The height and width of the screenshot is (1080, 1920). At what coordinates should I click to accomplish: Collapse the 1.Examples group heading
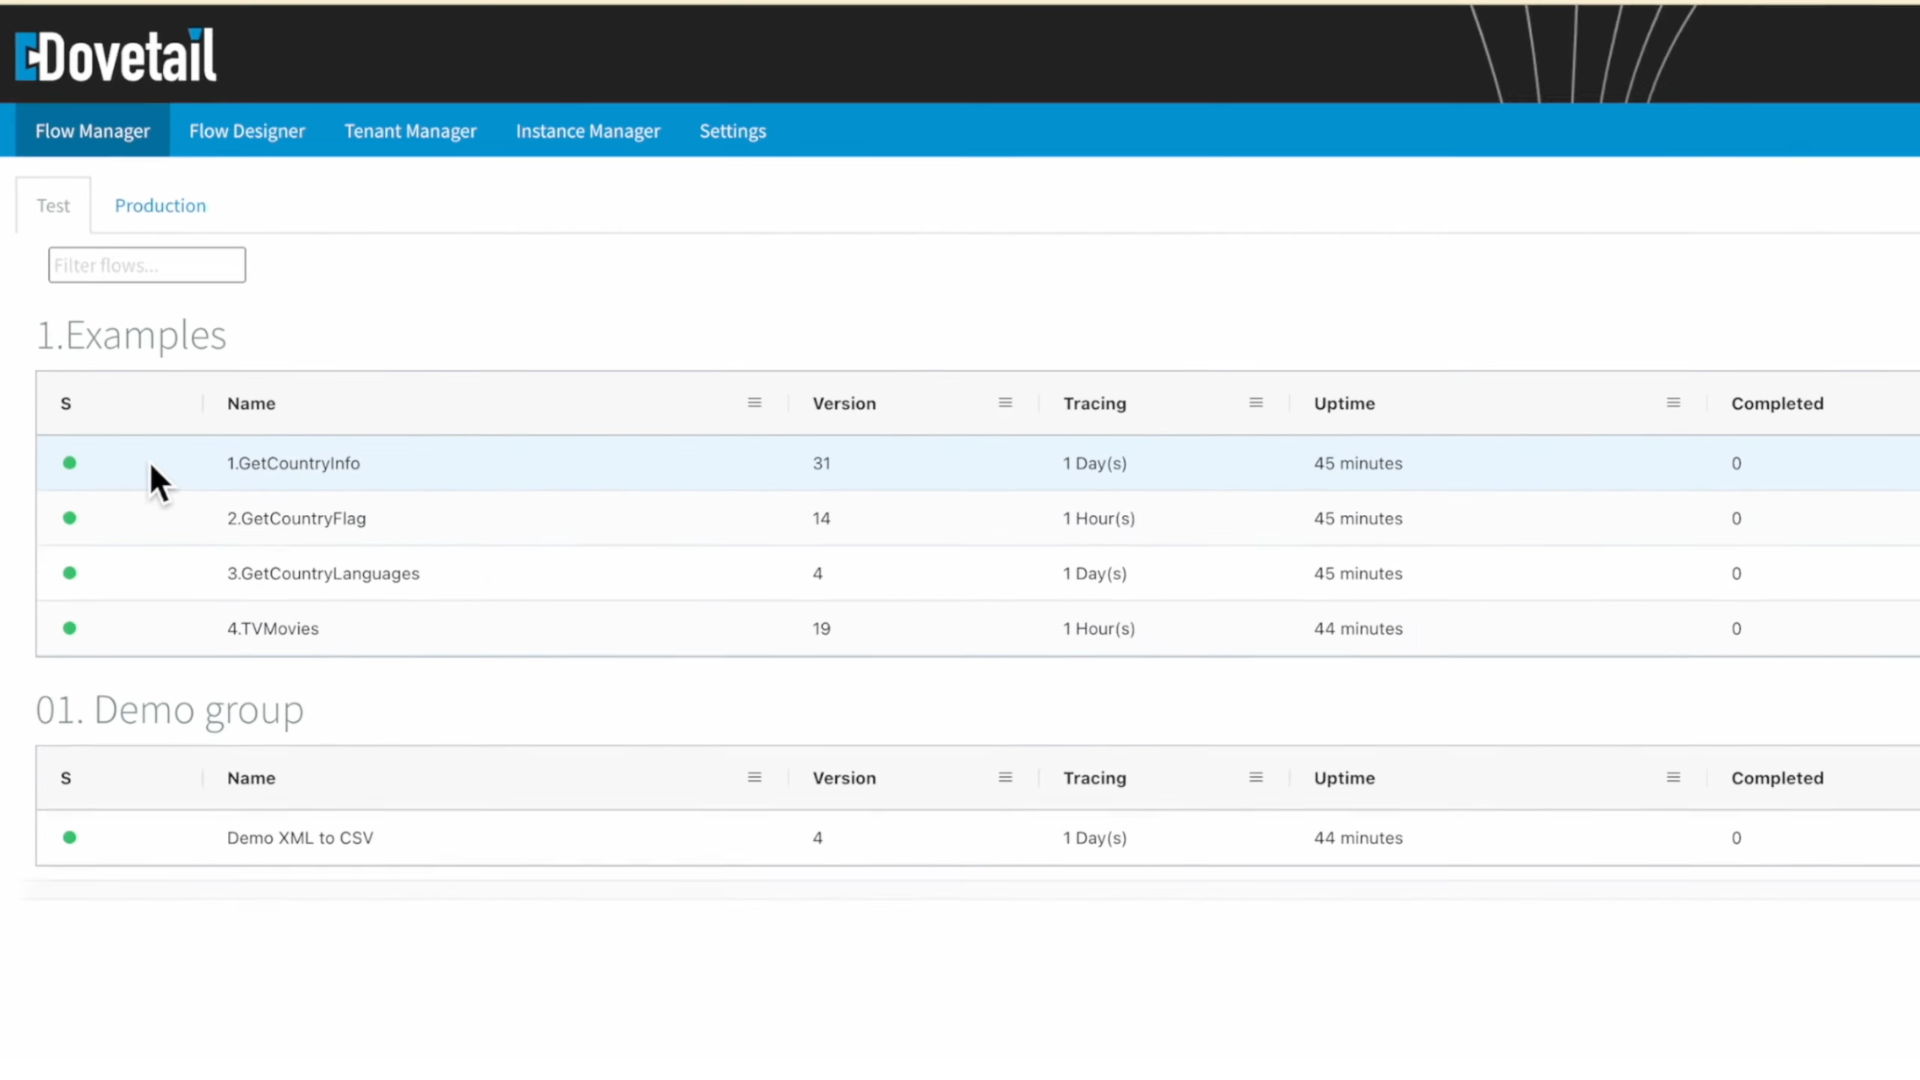click(131, 335)
